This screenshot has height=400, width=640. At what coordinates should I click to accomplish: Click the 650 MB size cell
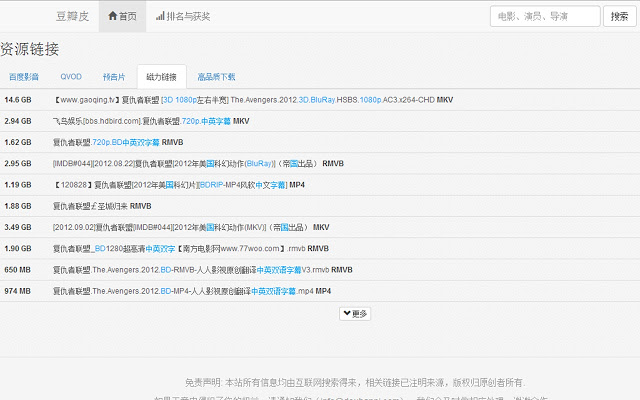pyautogui.click(x=18, y=270)
